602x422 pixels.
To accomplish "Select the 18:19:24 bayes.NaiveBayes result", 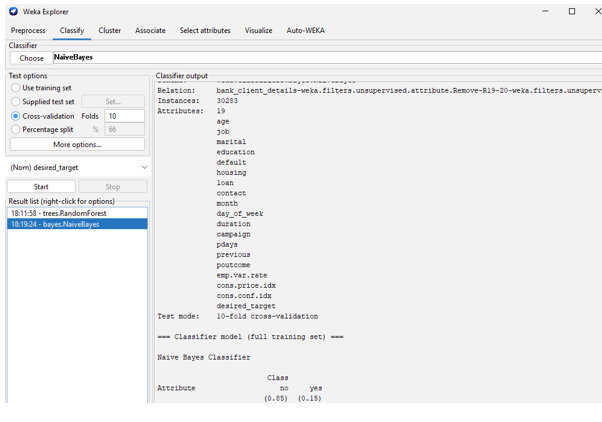I will click(77, 224).
